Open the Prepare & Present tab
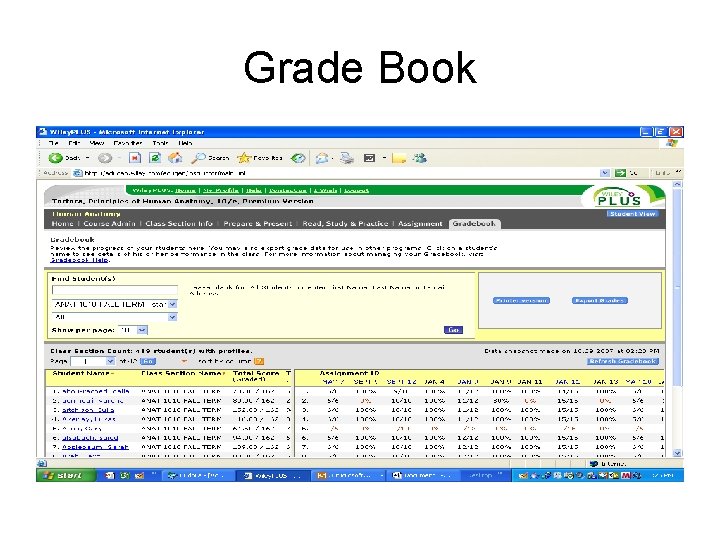Viewport: 720px width, 540px height. 258,224
